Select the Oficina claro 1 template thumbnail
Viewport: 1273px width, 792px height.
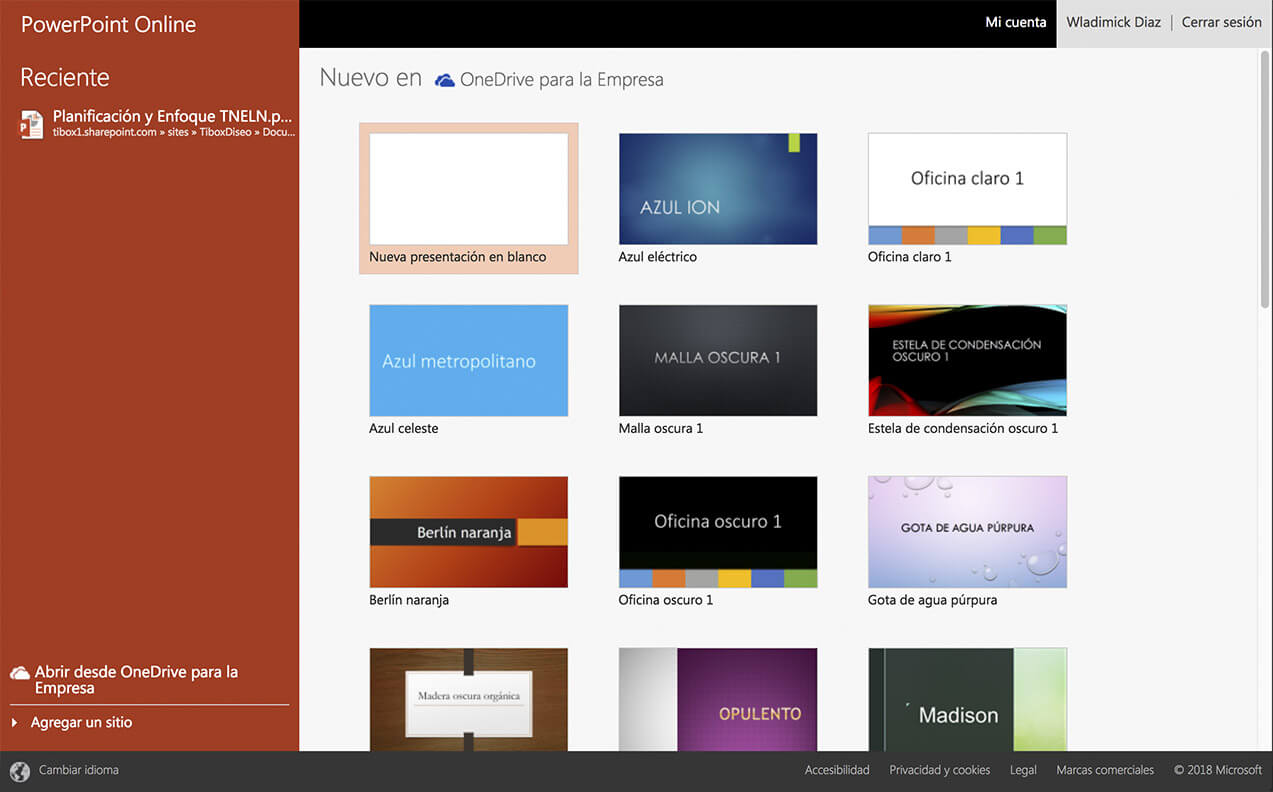click(967, 189)
